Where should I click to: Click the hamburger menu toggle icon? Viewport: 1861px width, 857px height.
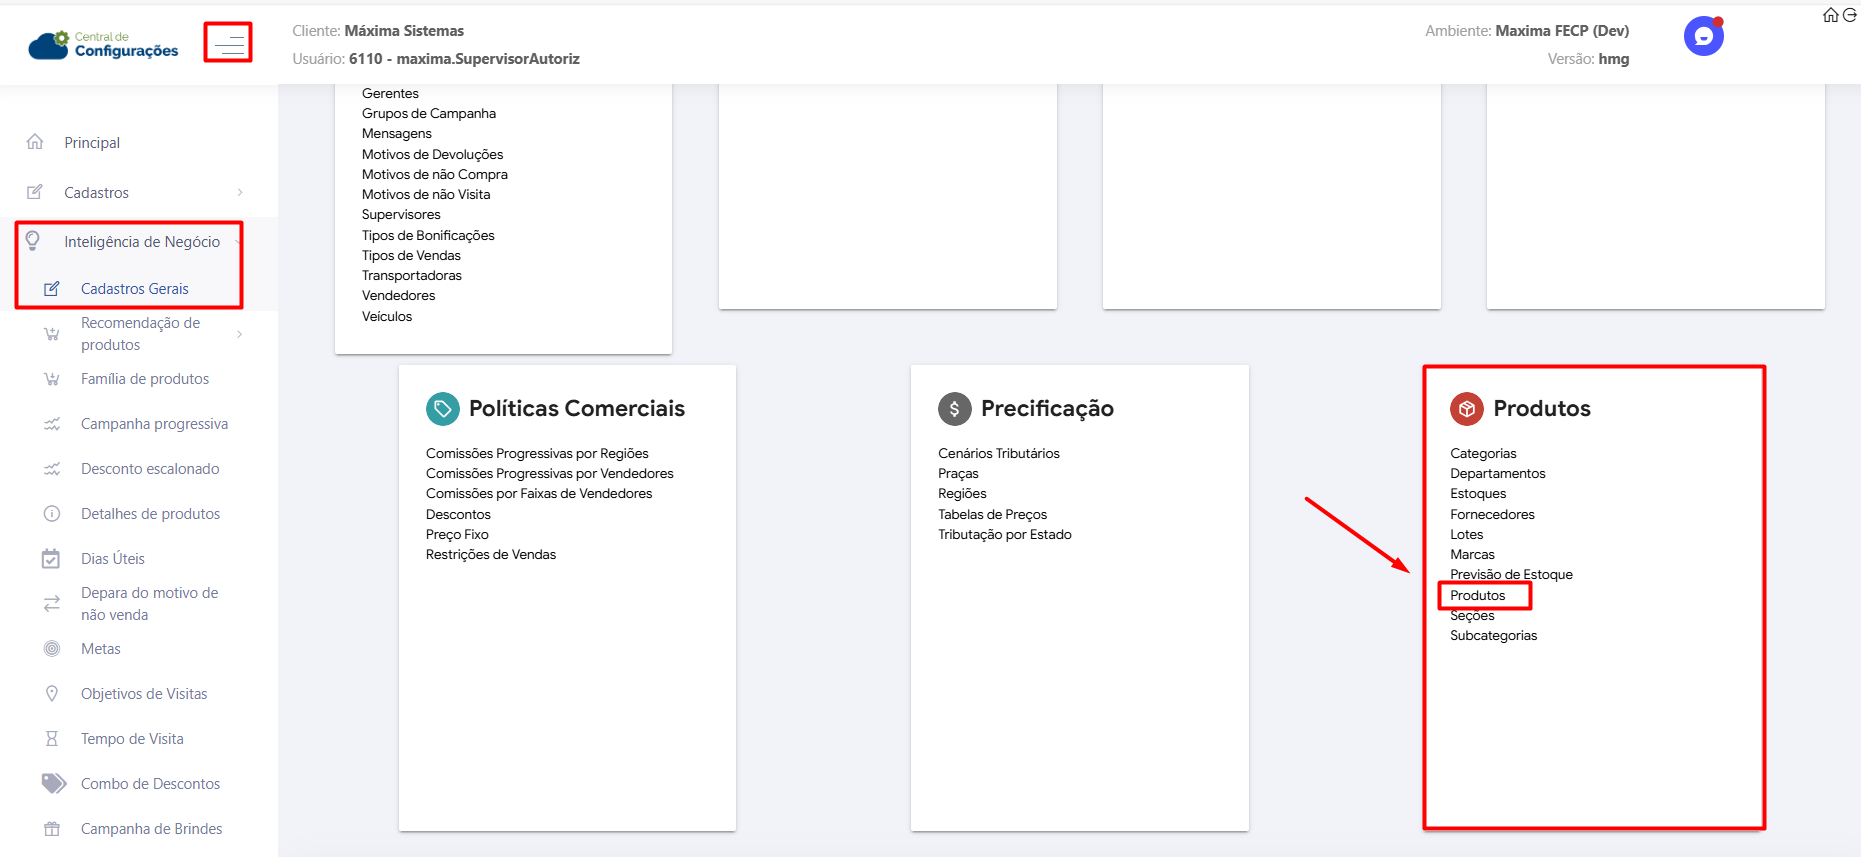coord(228,43)
